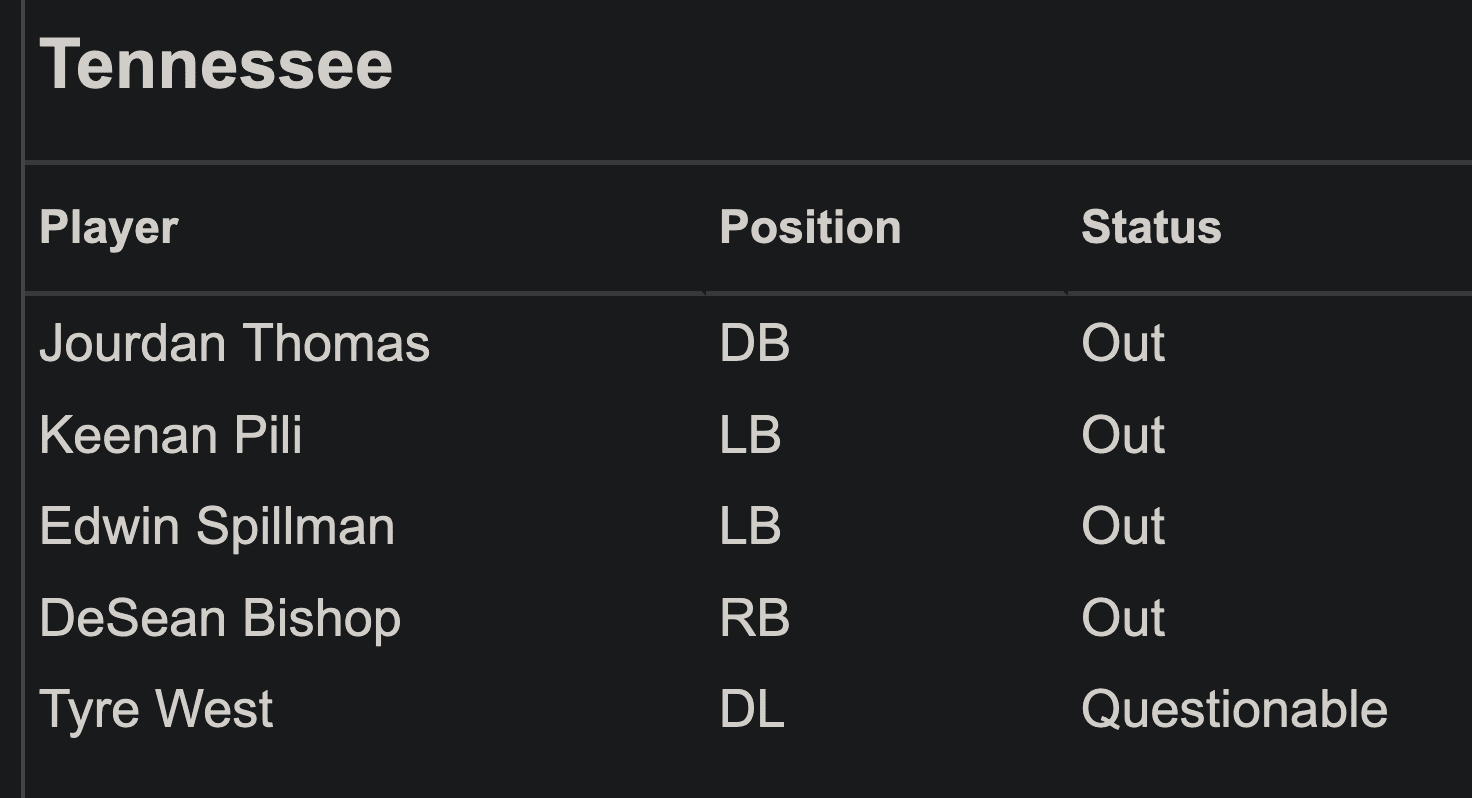The image size is (1472, 798).
Task: Click player name Jourdan Thomas
Action: point(235,343)
